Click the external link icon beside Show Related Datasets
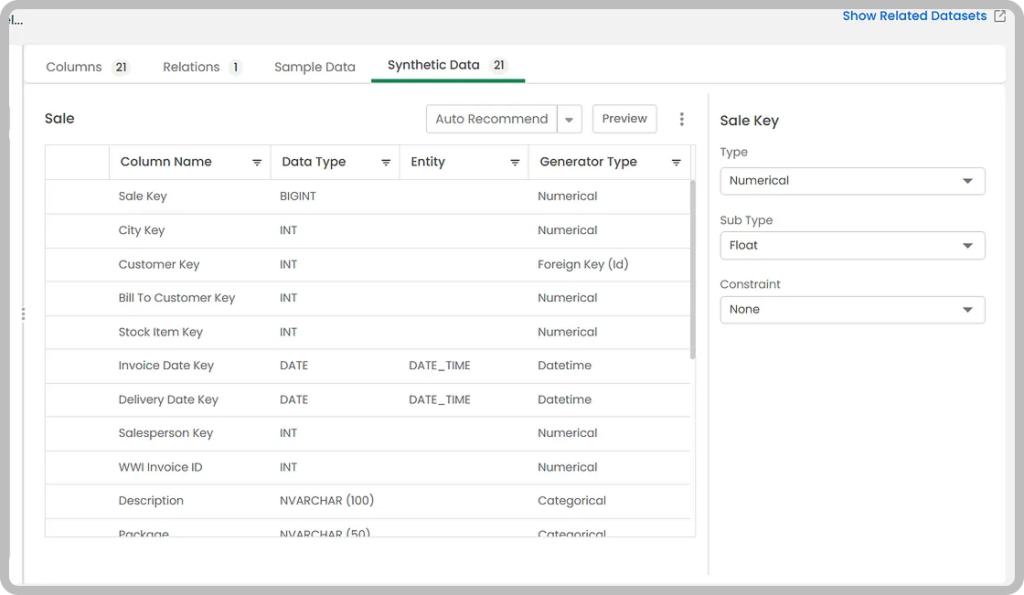1024x595 pixels. coord(1000,16)
